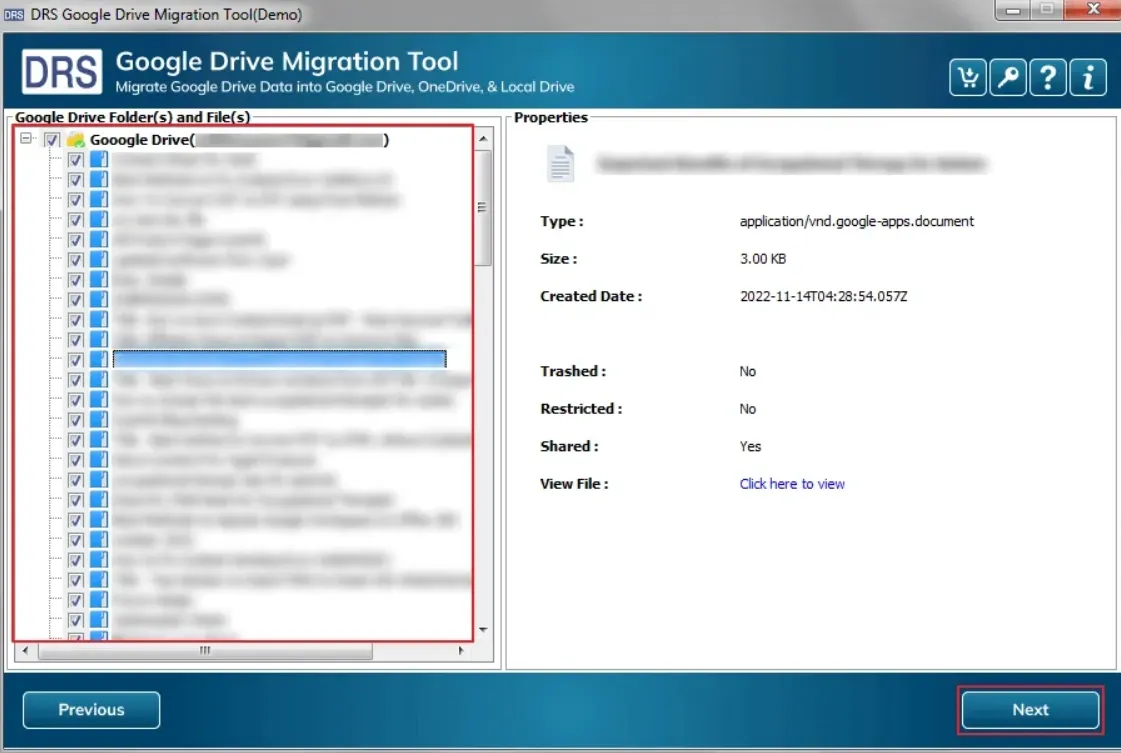
Task: Select the highlighted file in tree
Action: [x=279, y=360]
